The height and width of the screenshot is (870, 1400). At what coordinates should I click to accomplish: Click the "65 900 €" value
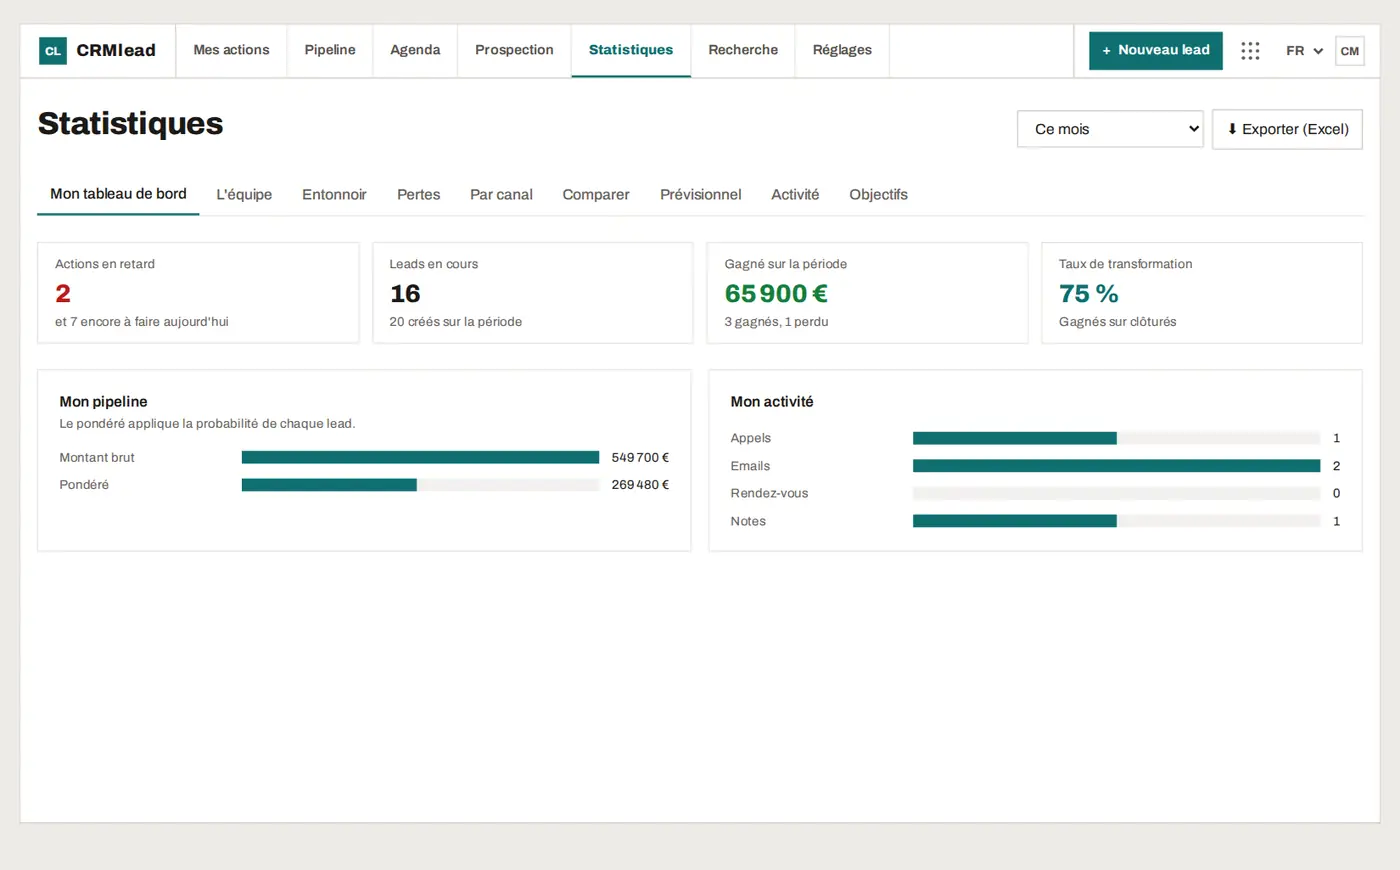click(x=776, y=294)
